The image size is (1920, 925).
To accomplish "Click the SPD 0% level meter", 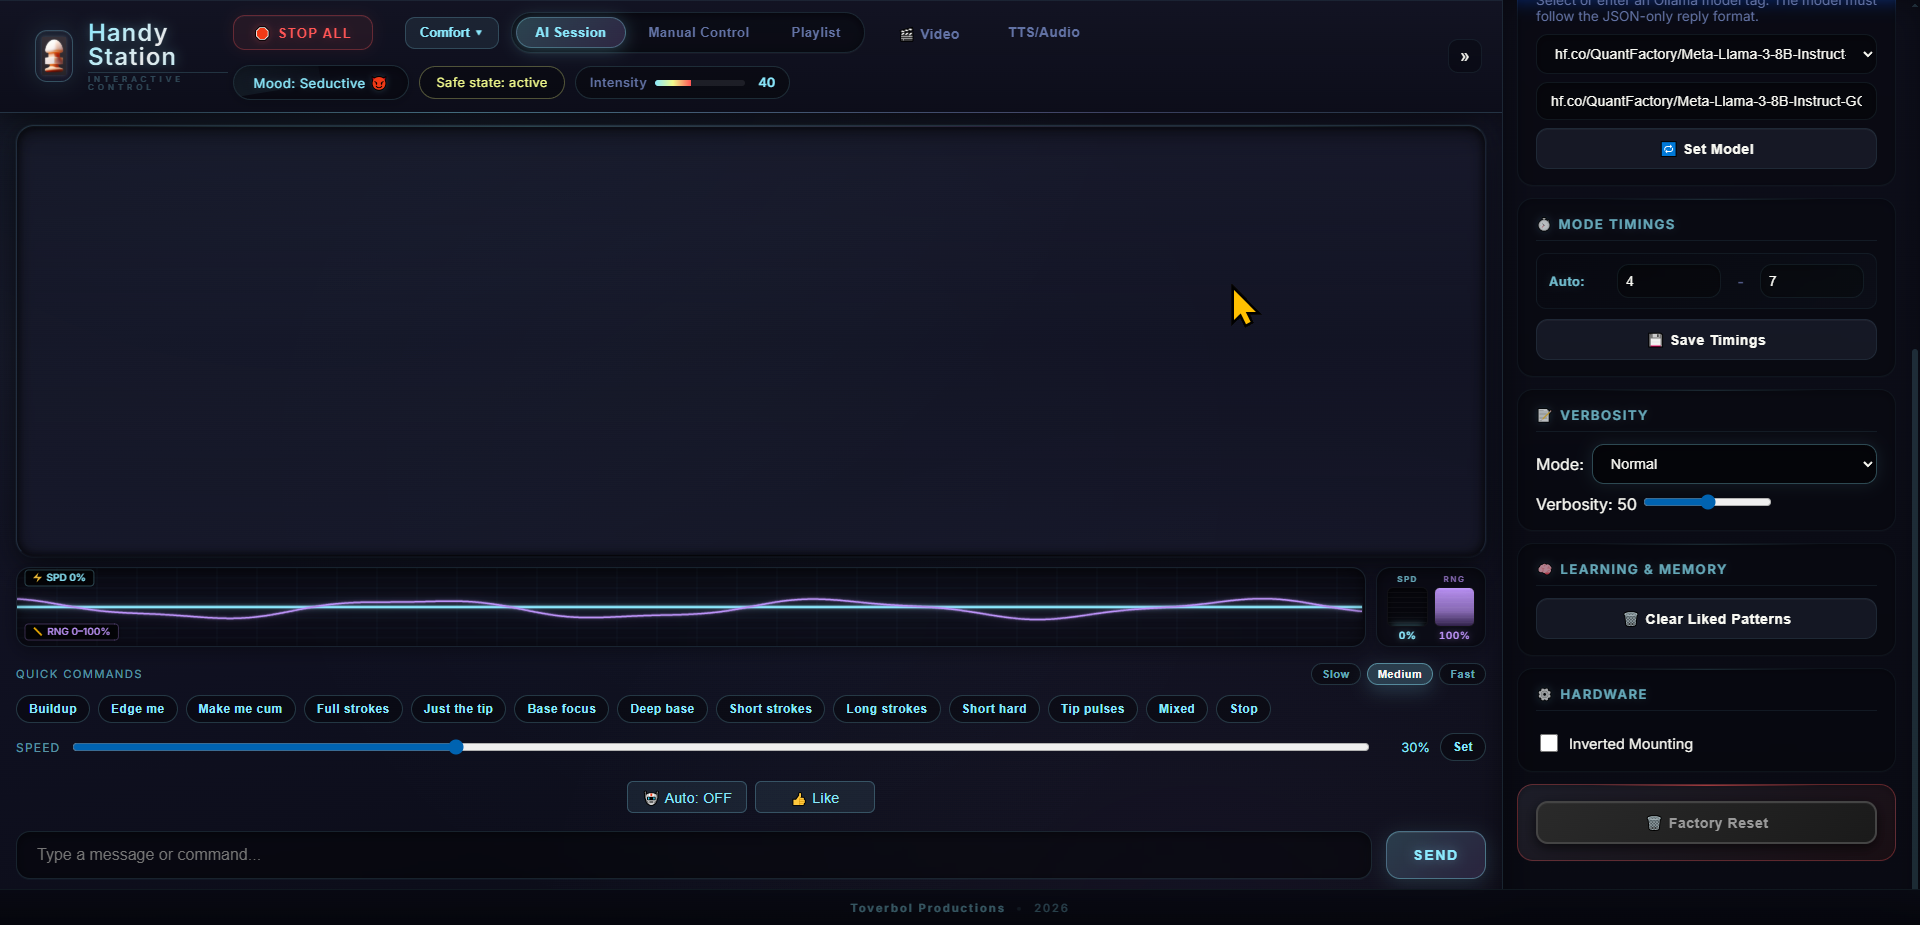I will tap(1407, 607).
